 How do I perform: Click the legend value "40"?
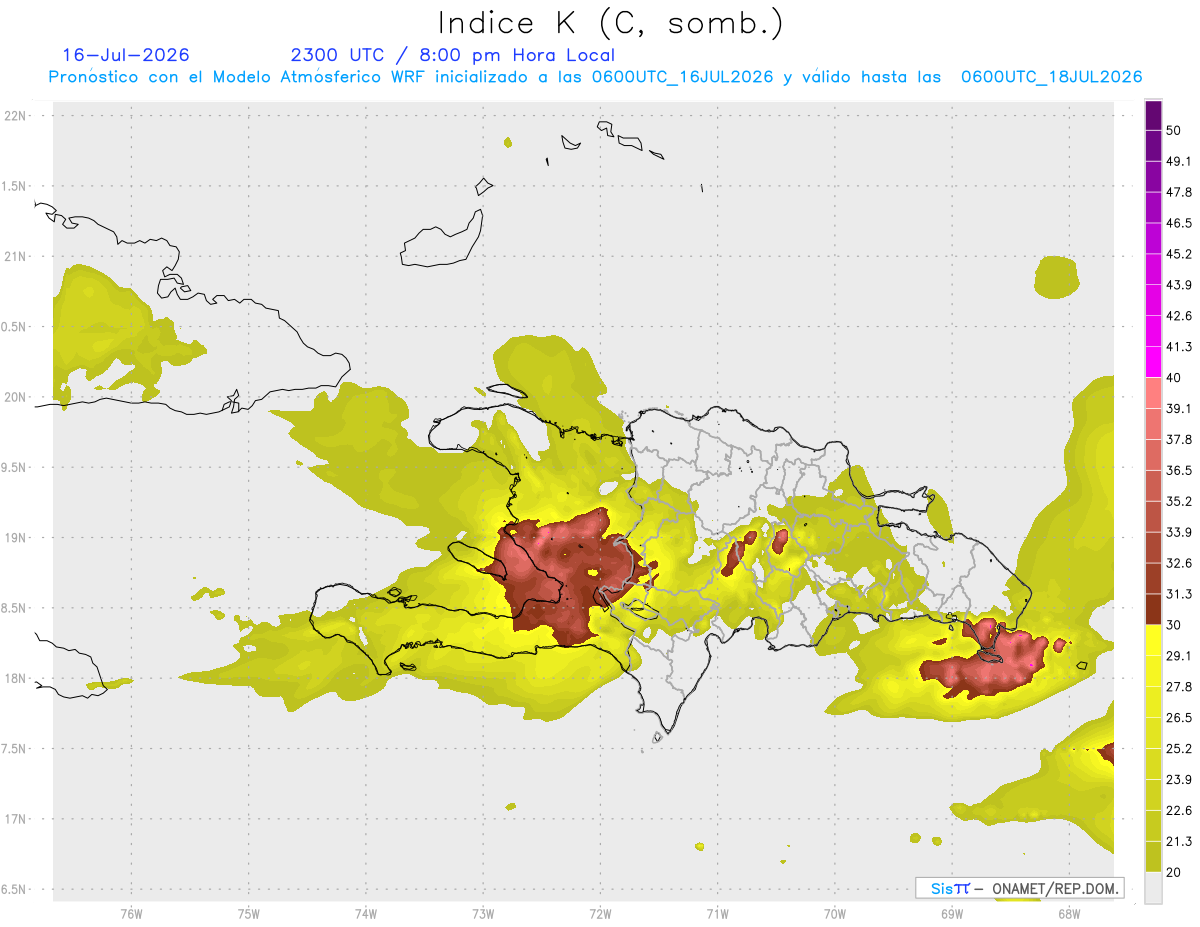click(x=1174, y=378)
